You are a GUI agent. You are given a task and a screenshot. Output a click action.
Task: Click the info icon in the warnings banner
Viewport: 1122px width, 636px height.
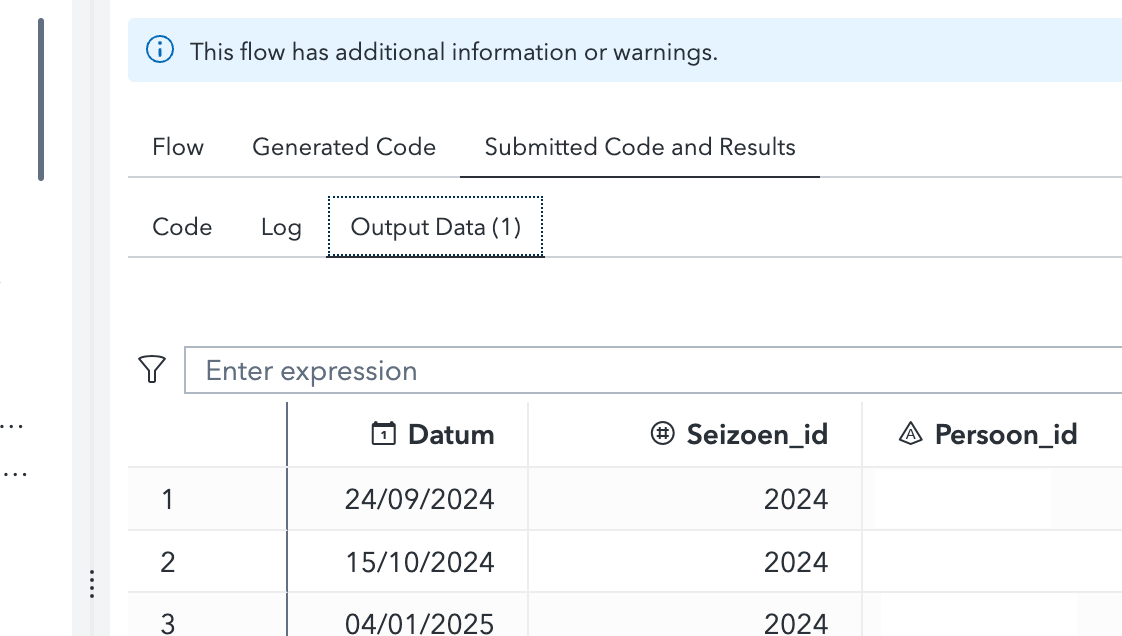coord(160,50)
